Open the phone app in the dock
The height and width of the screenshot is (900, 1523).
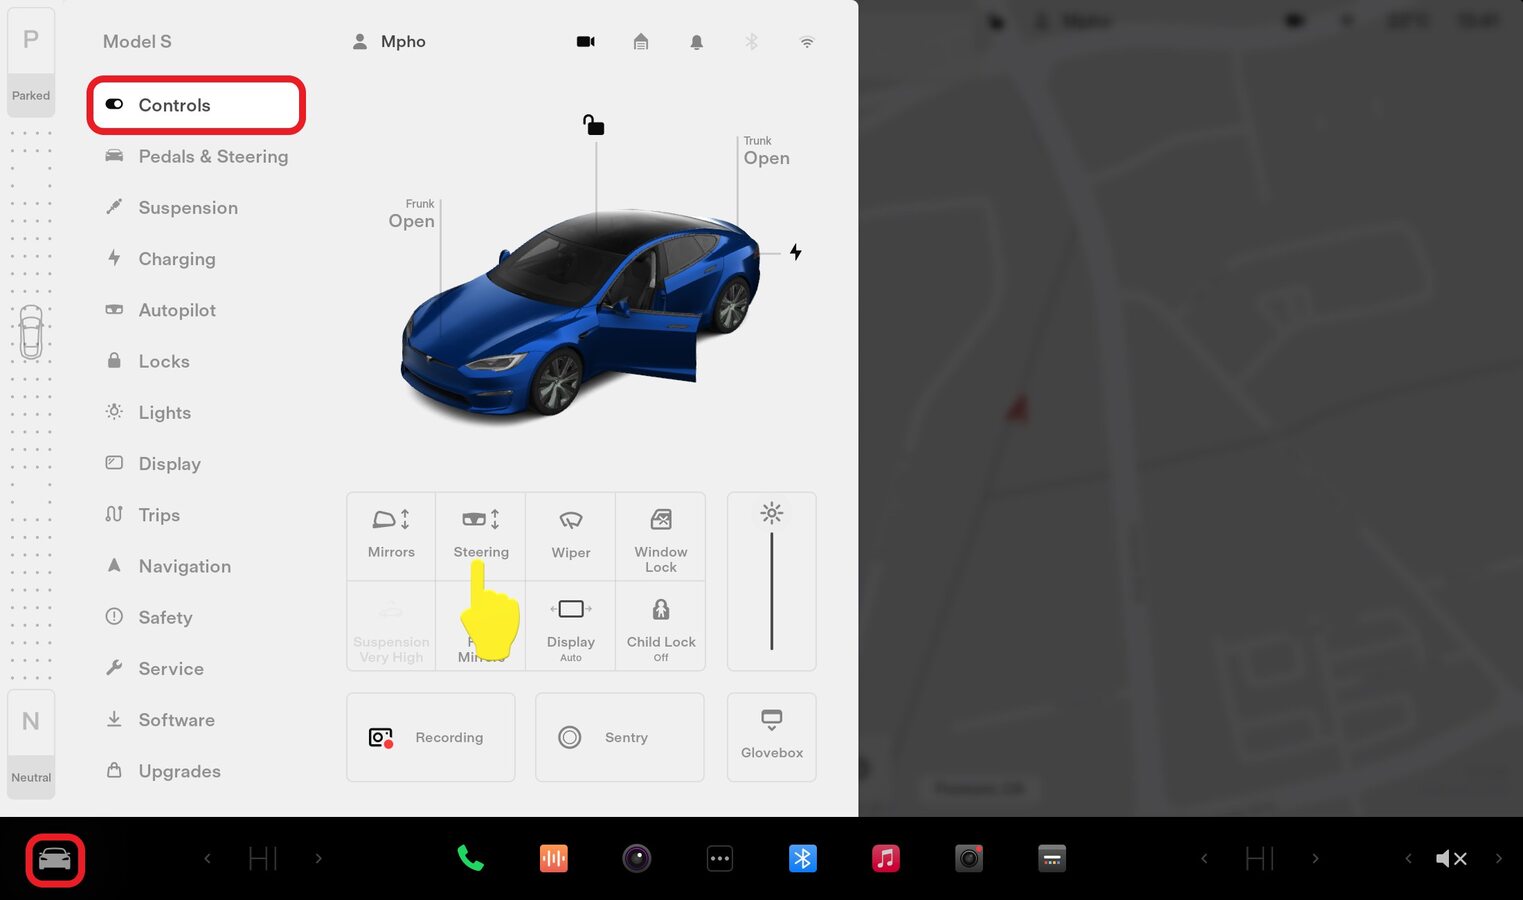click(x=470, y=858)
